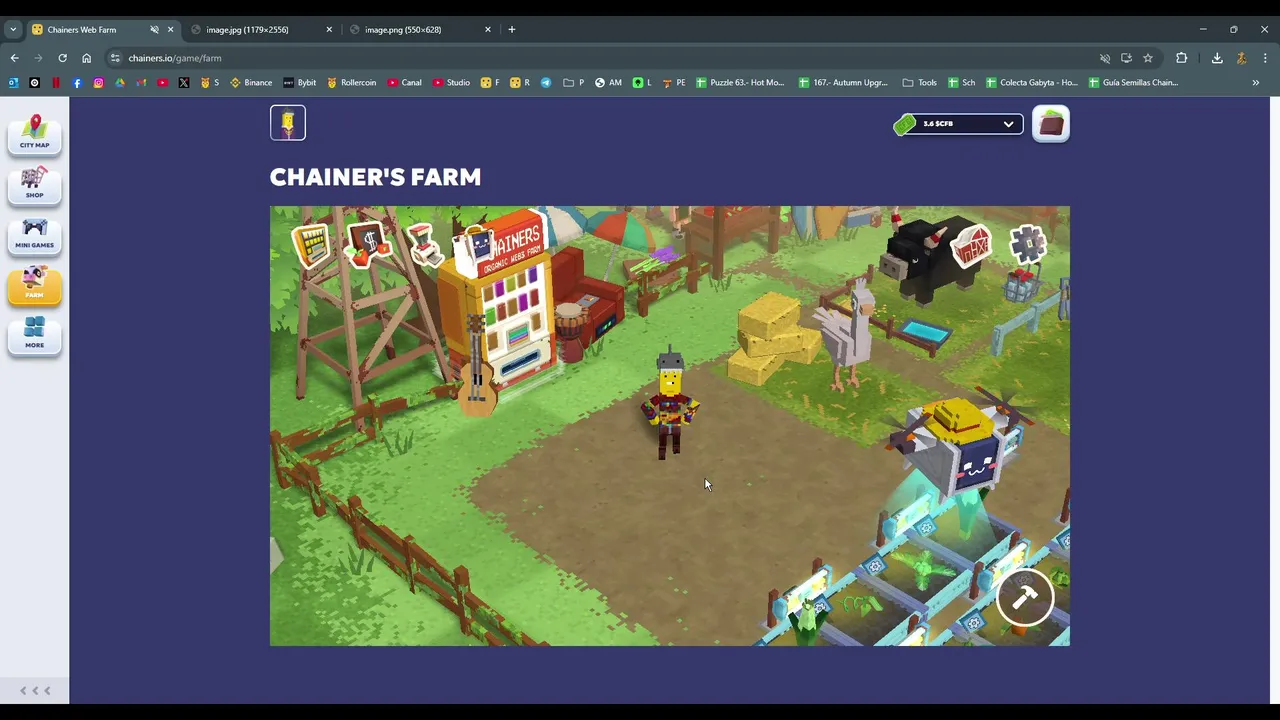Open the Canal YouTube bookmark

(405, 82)
